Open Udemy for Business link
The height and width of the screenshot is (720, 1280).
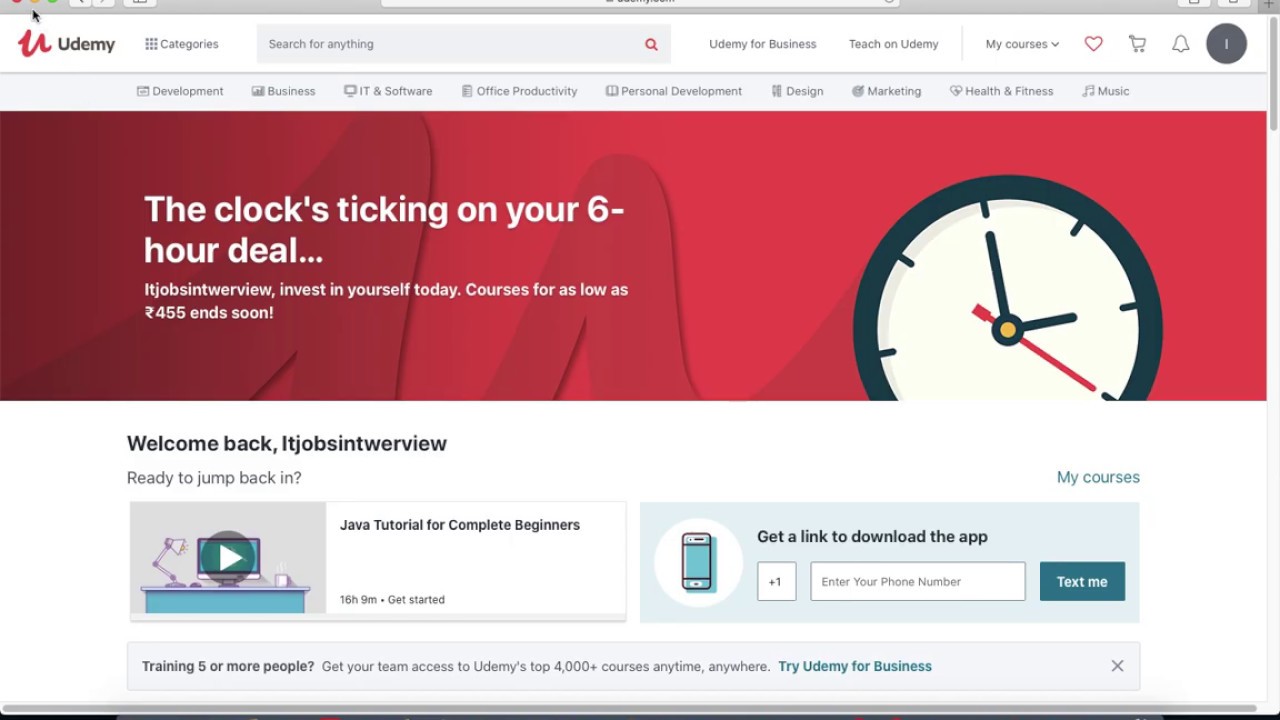[x=762, y=44]
